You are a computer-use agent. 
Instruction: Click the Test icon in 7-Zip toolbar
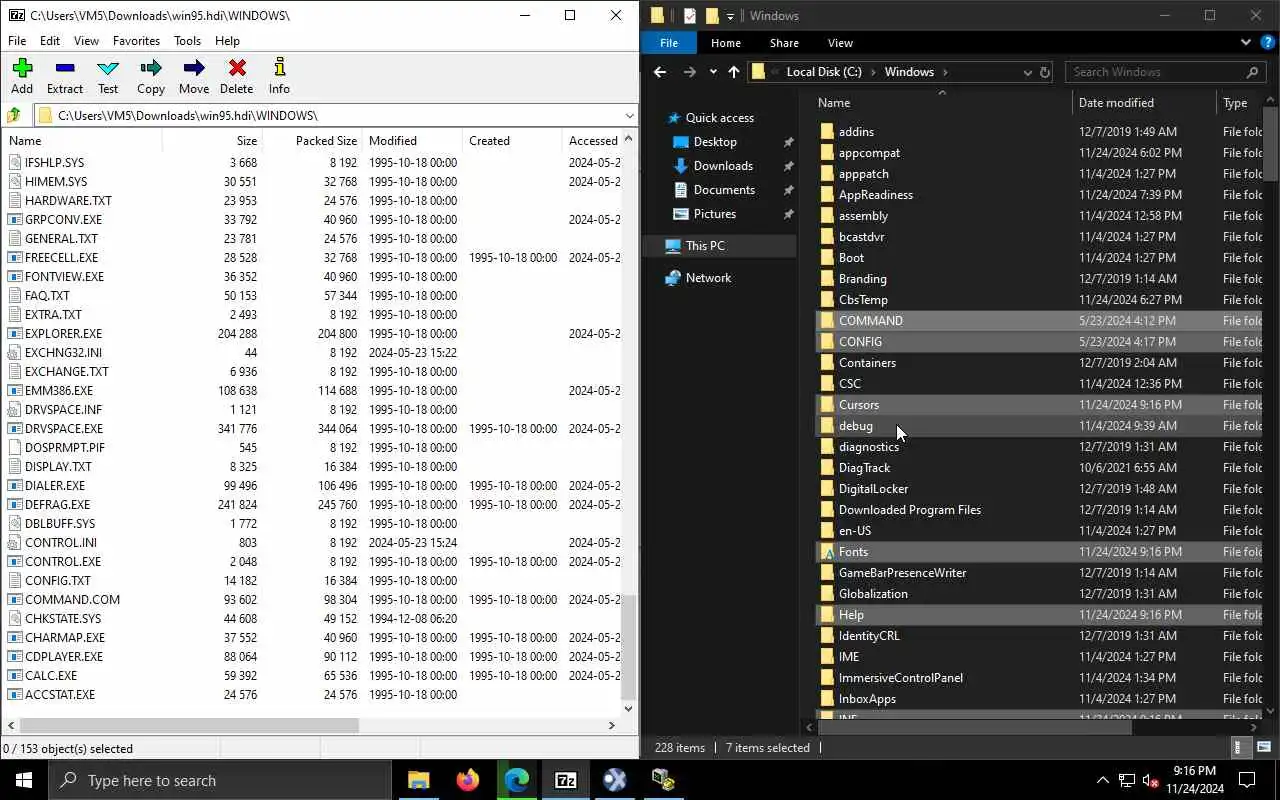[108, 76]
